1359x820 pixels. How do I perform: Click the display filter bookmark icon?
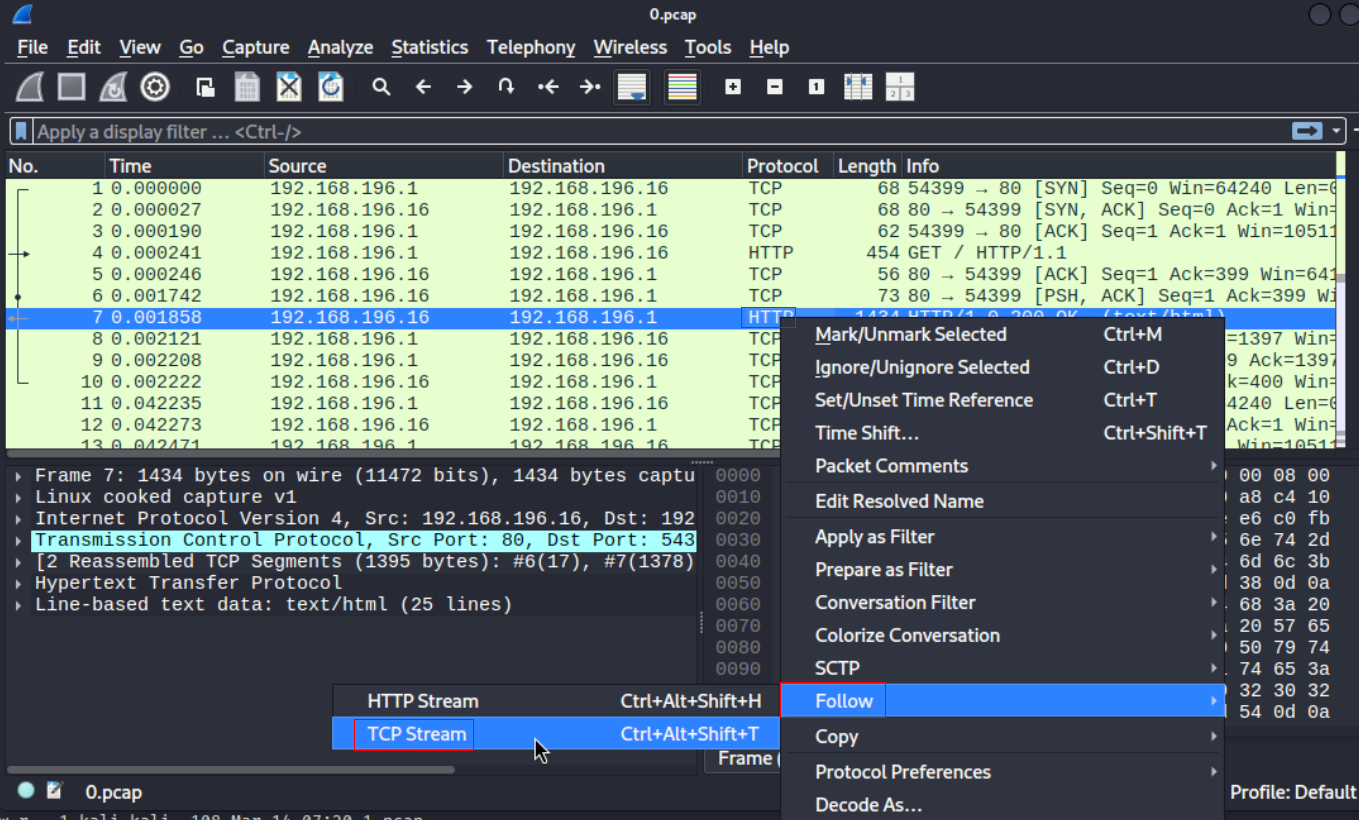pos(21,132)
